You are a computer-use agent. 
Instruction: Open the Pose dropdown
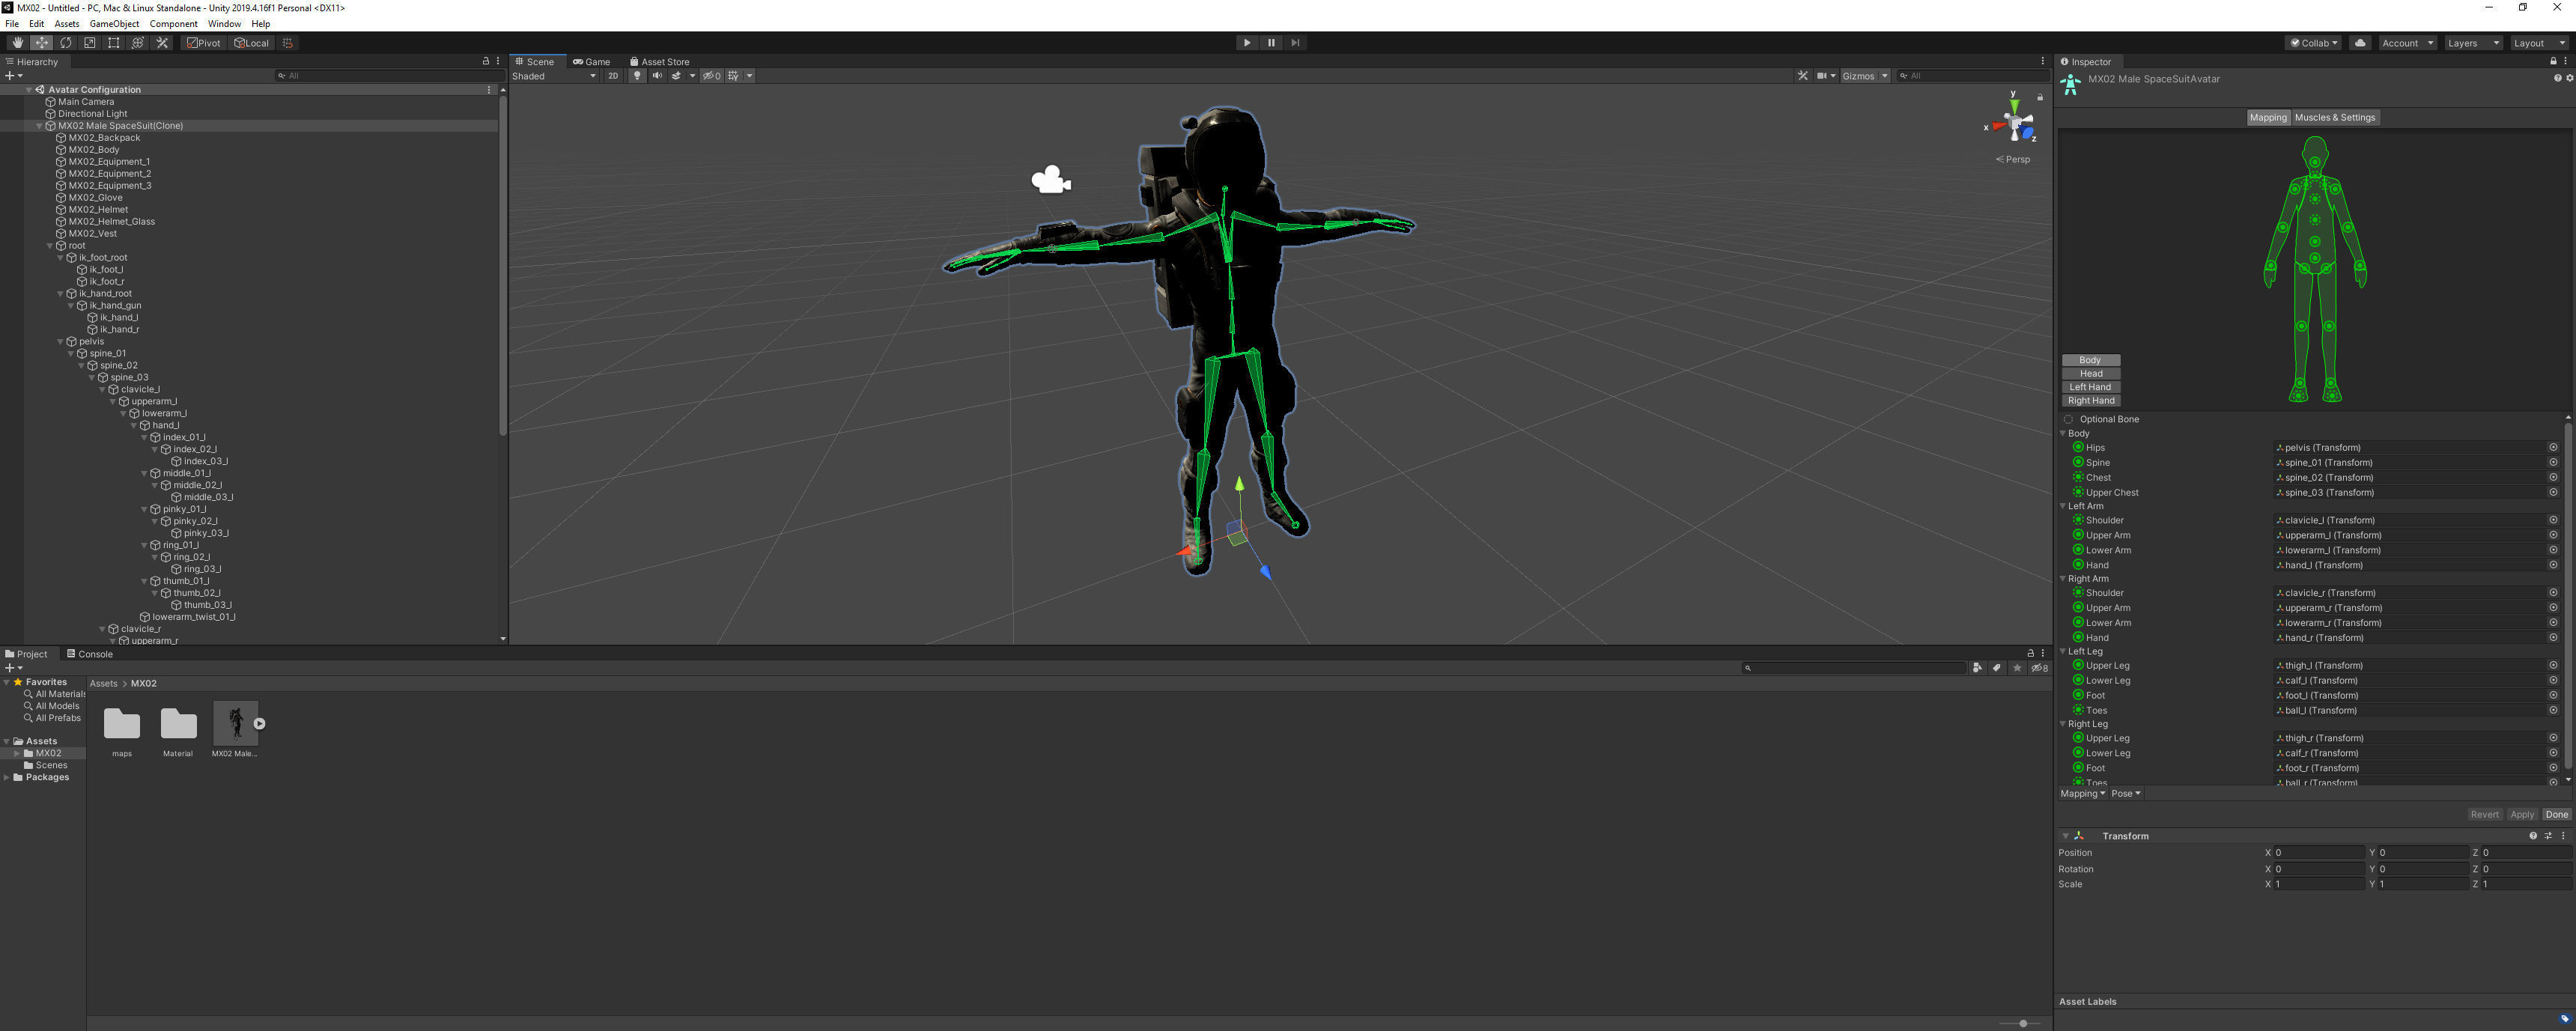pos(2126,794)
